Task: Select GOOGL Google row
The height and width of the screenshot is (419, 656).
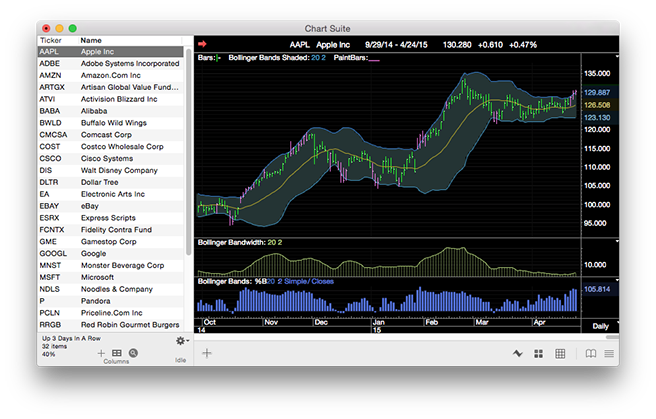Action: click(x=110, y=253)
